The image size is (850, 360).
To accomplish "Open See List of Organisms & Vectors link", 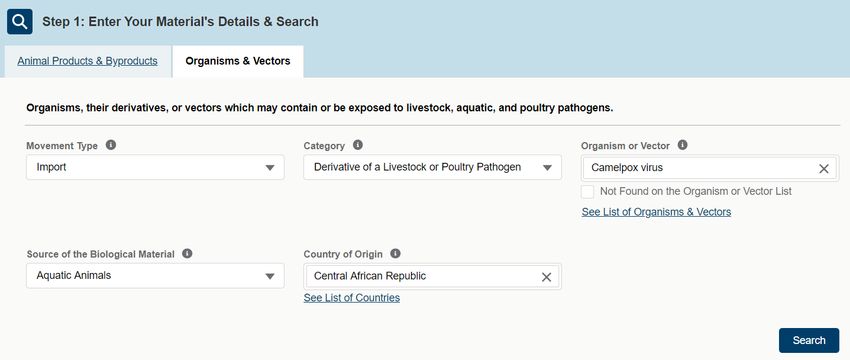I will pos(656,212).
